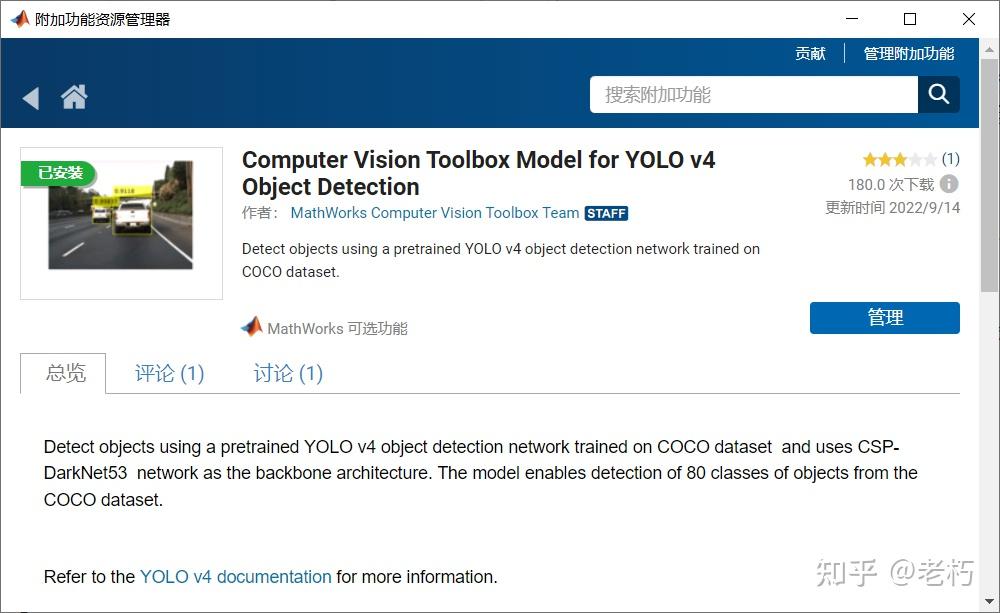Click the back arrow navigation icon
Image resolution: width=1000 pixels, height=613 pixels.
(x=31, y=98)
